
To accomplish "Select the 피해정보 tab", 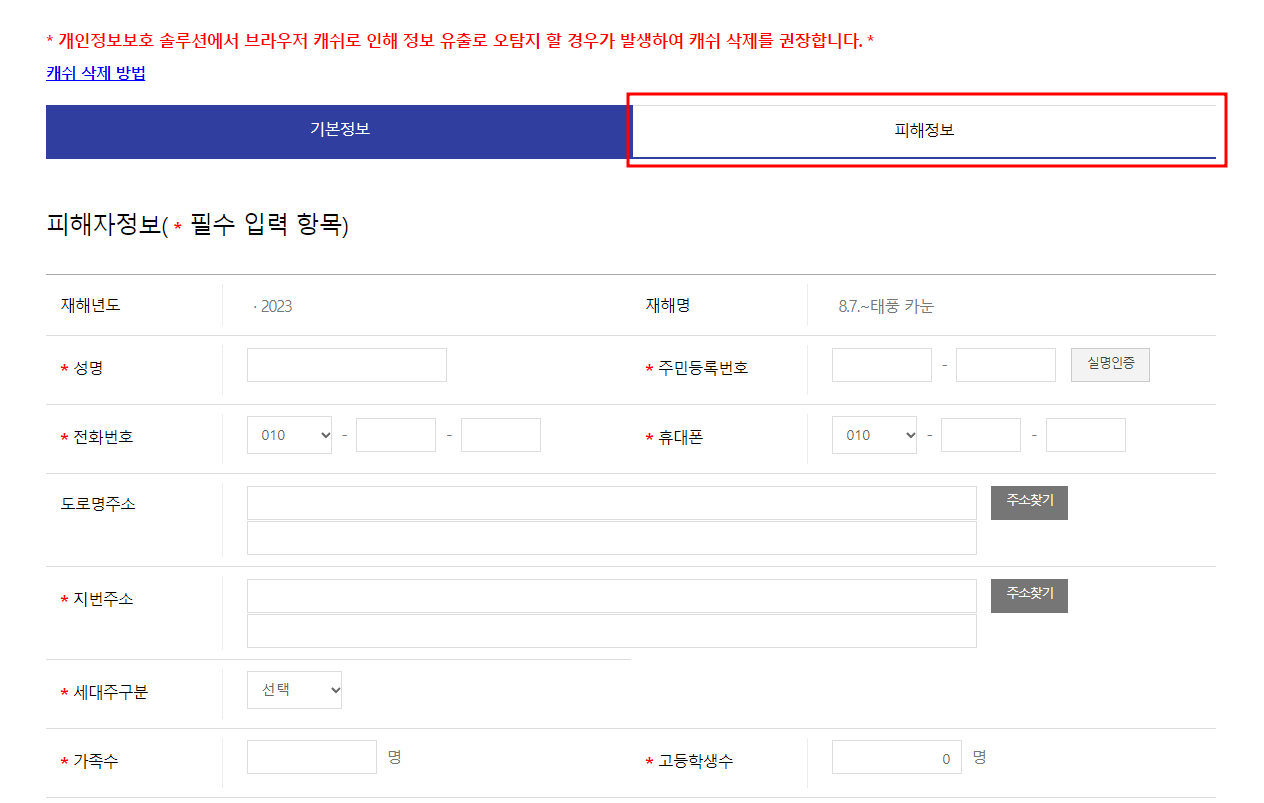I will [x=926, y=131].
